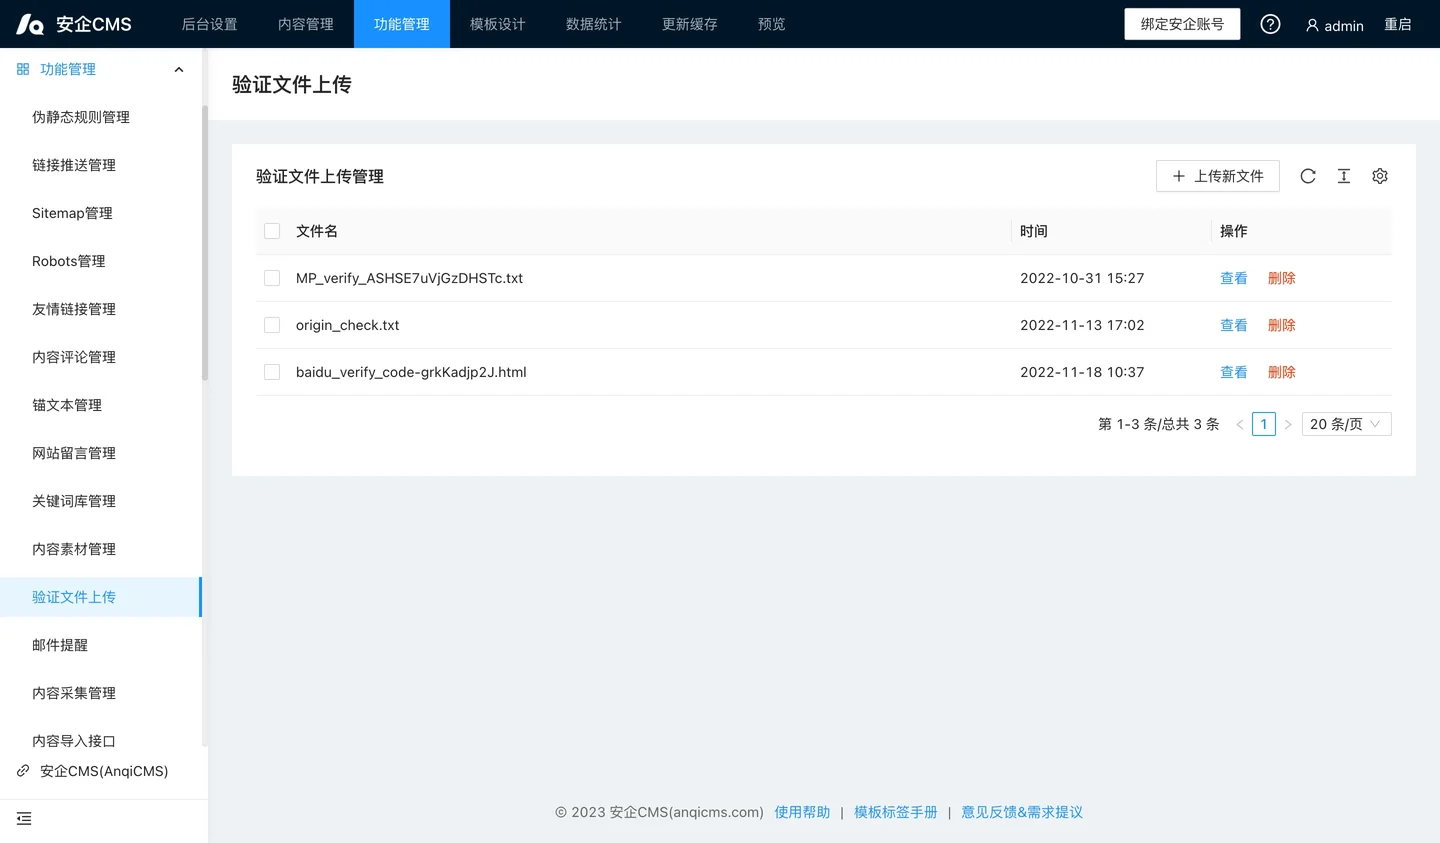The image size is (1440, 843).
Task: Open the 20 条/页 page size dropdown
Action: point(1346,424)
